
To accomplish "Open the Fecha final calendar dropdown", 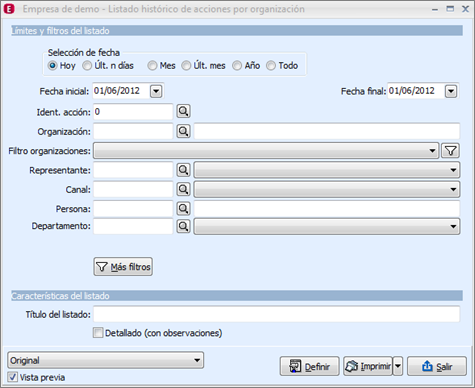I will pos(451,91).
